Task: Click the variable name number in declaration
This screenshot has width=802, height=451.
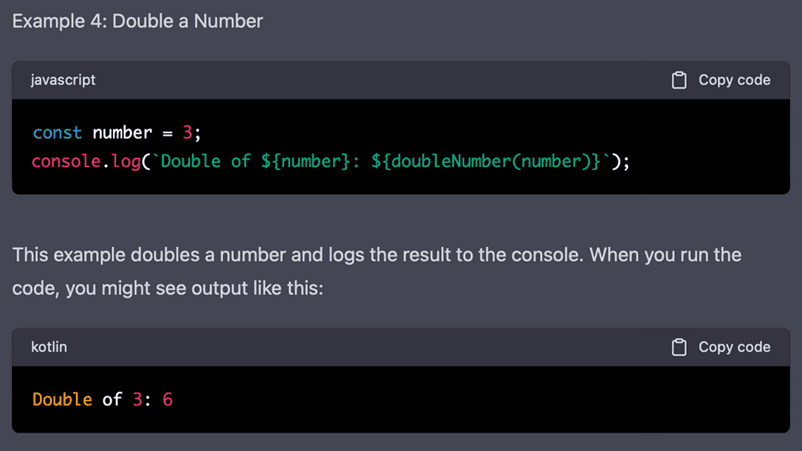Action: click(122, 133)
